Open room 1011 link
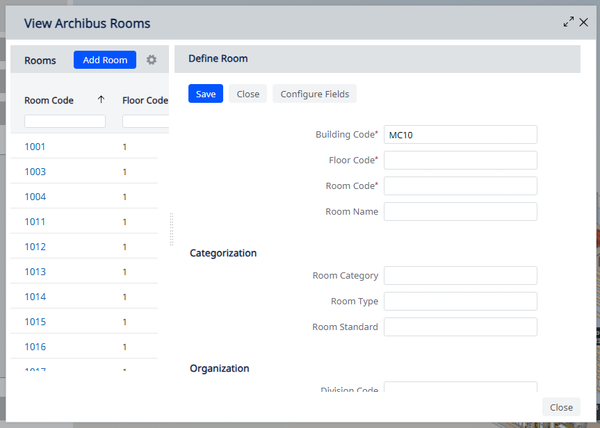This screenshot has width=600, height=428. tap(35, 221)
